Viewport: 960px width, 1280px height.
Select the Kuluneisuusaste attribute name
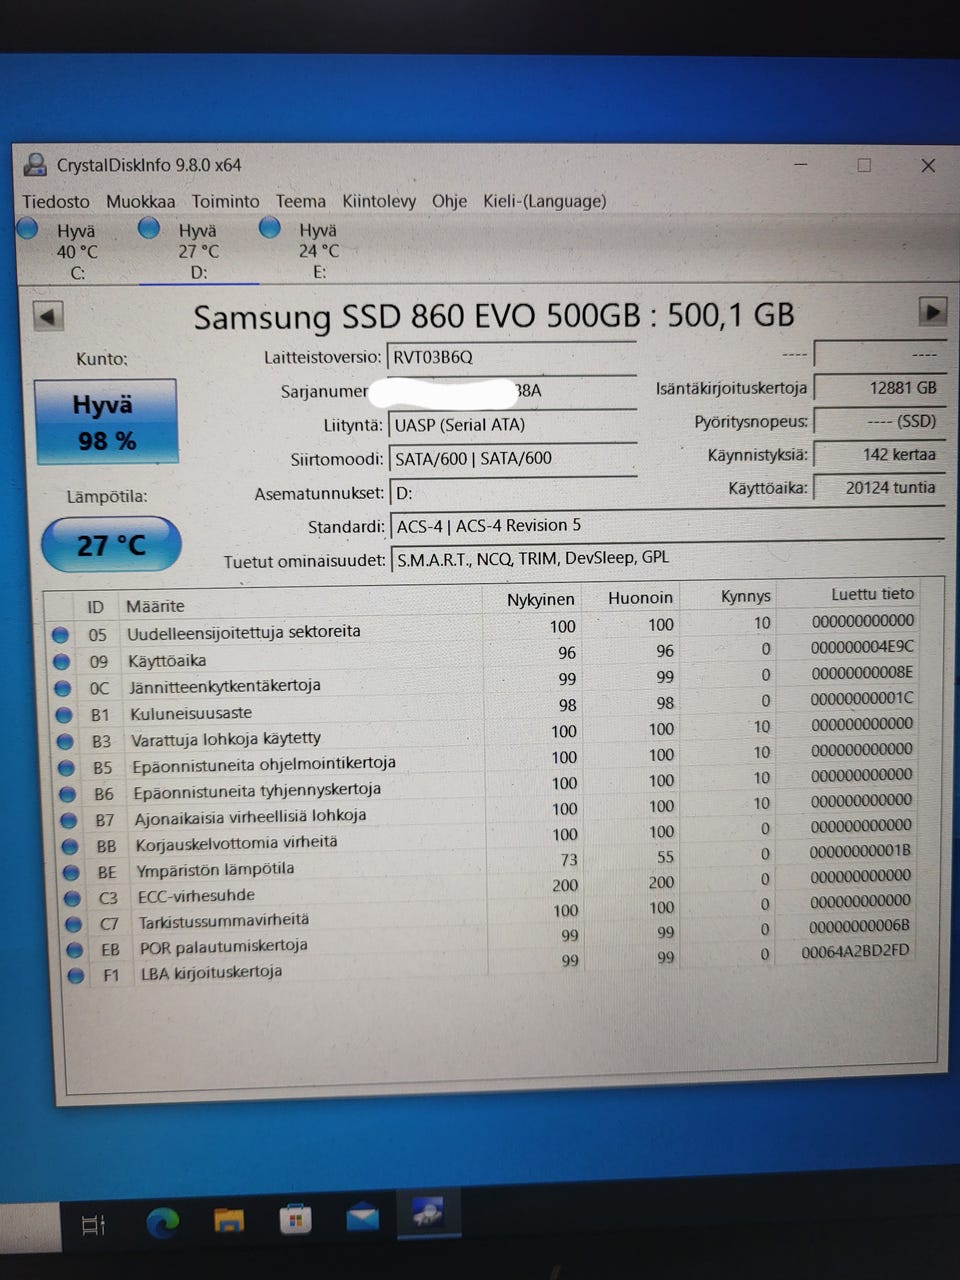tap(191, 713)
